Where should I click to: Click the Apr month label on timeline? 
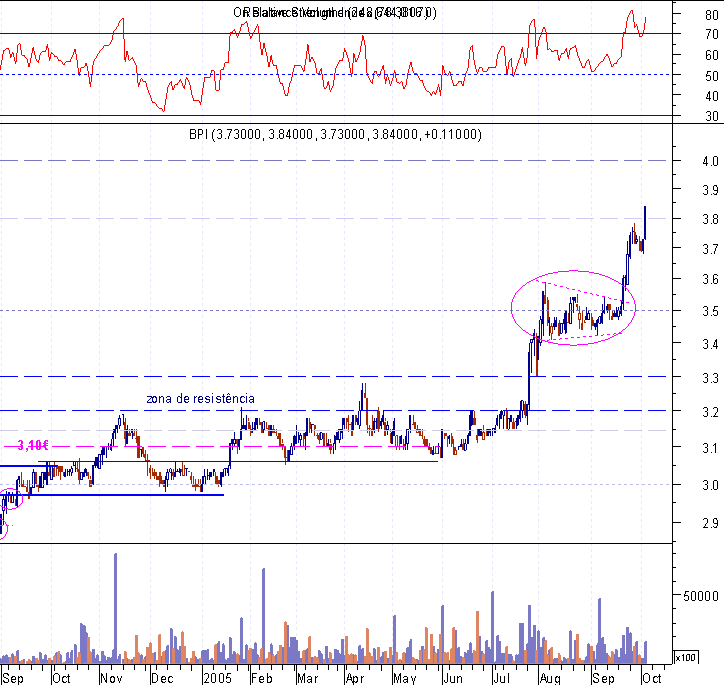[x=355, y=678]
